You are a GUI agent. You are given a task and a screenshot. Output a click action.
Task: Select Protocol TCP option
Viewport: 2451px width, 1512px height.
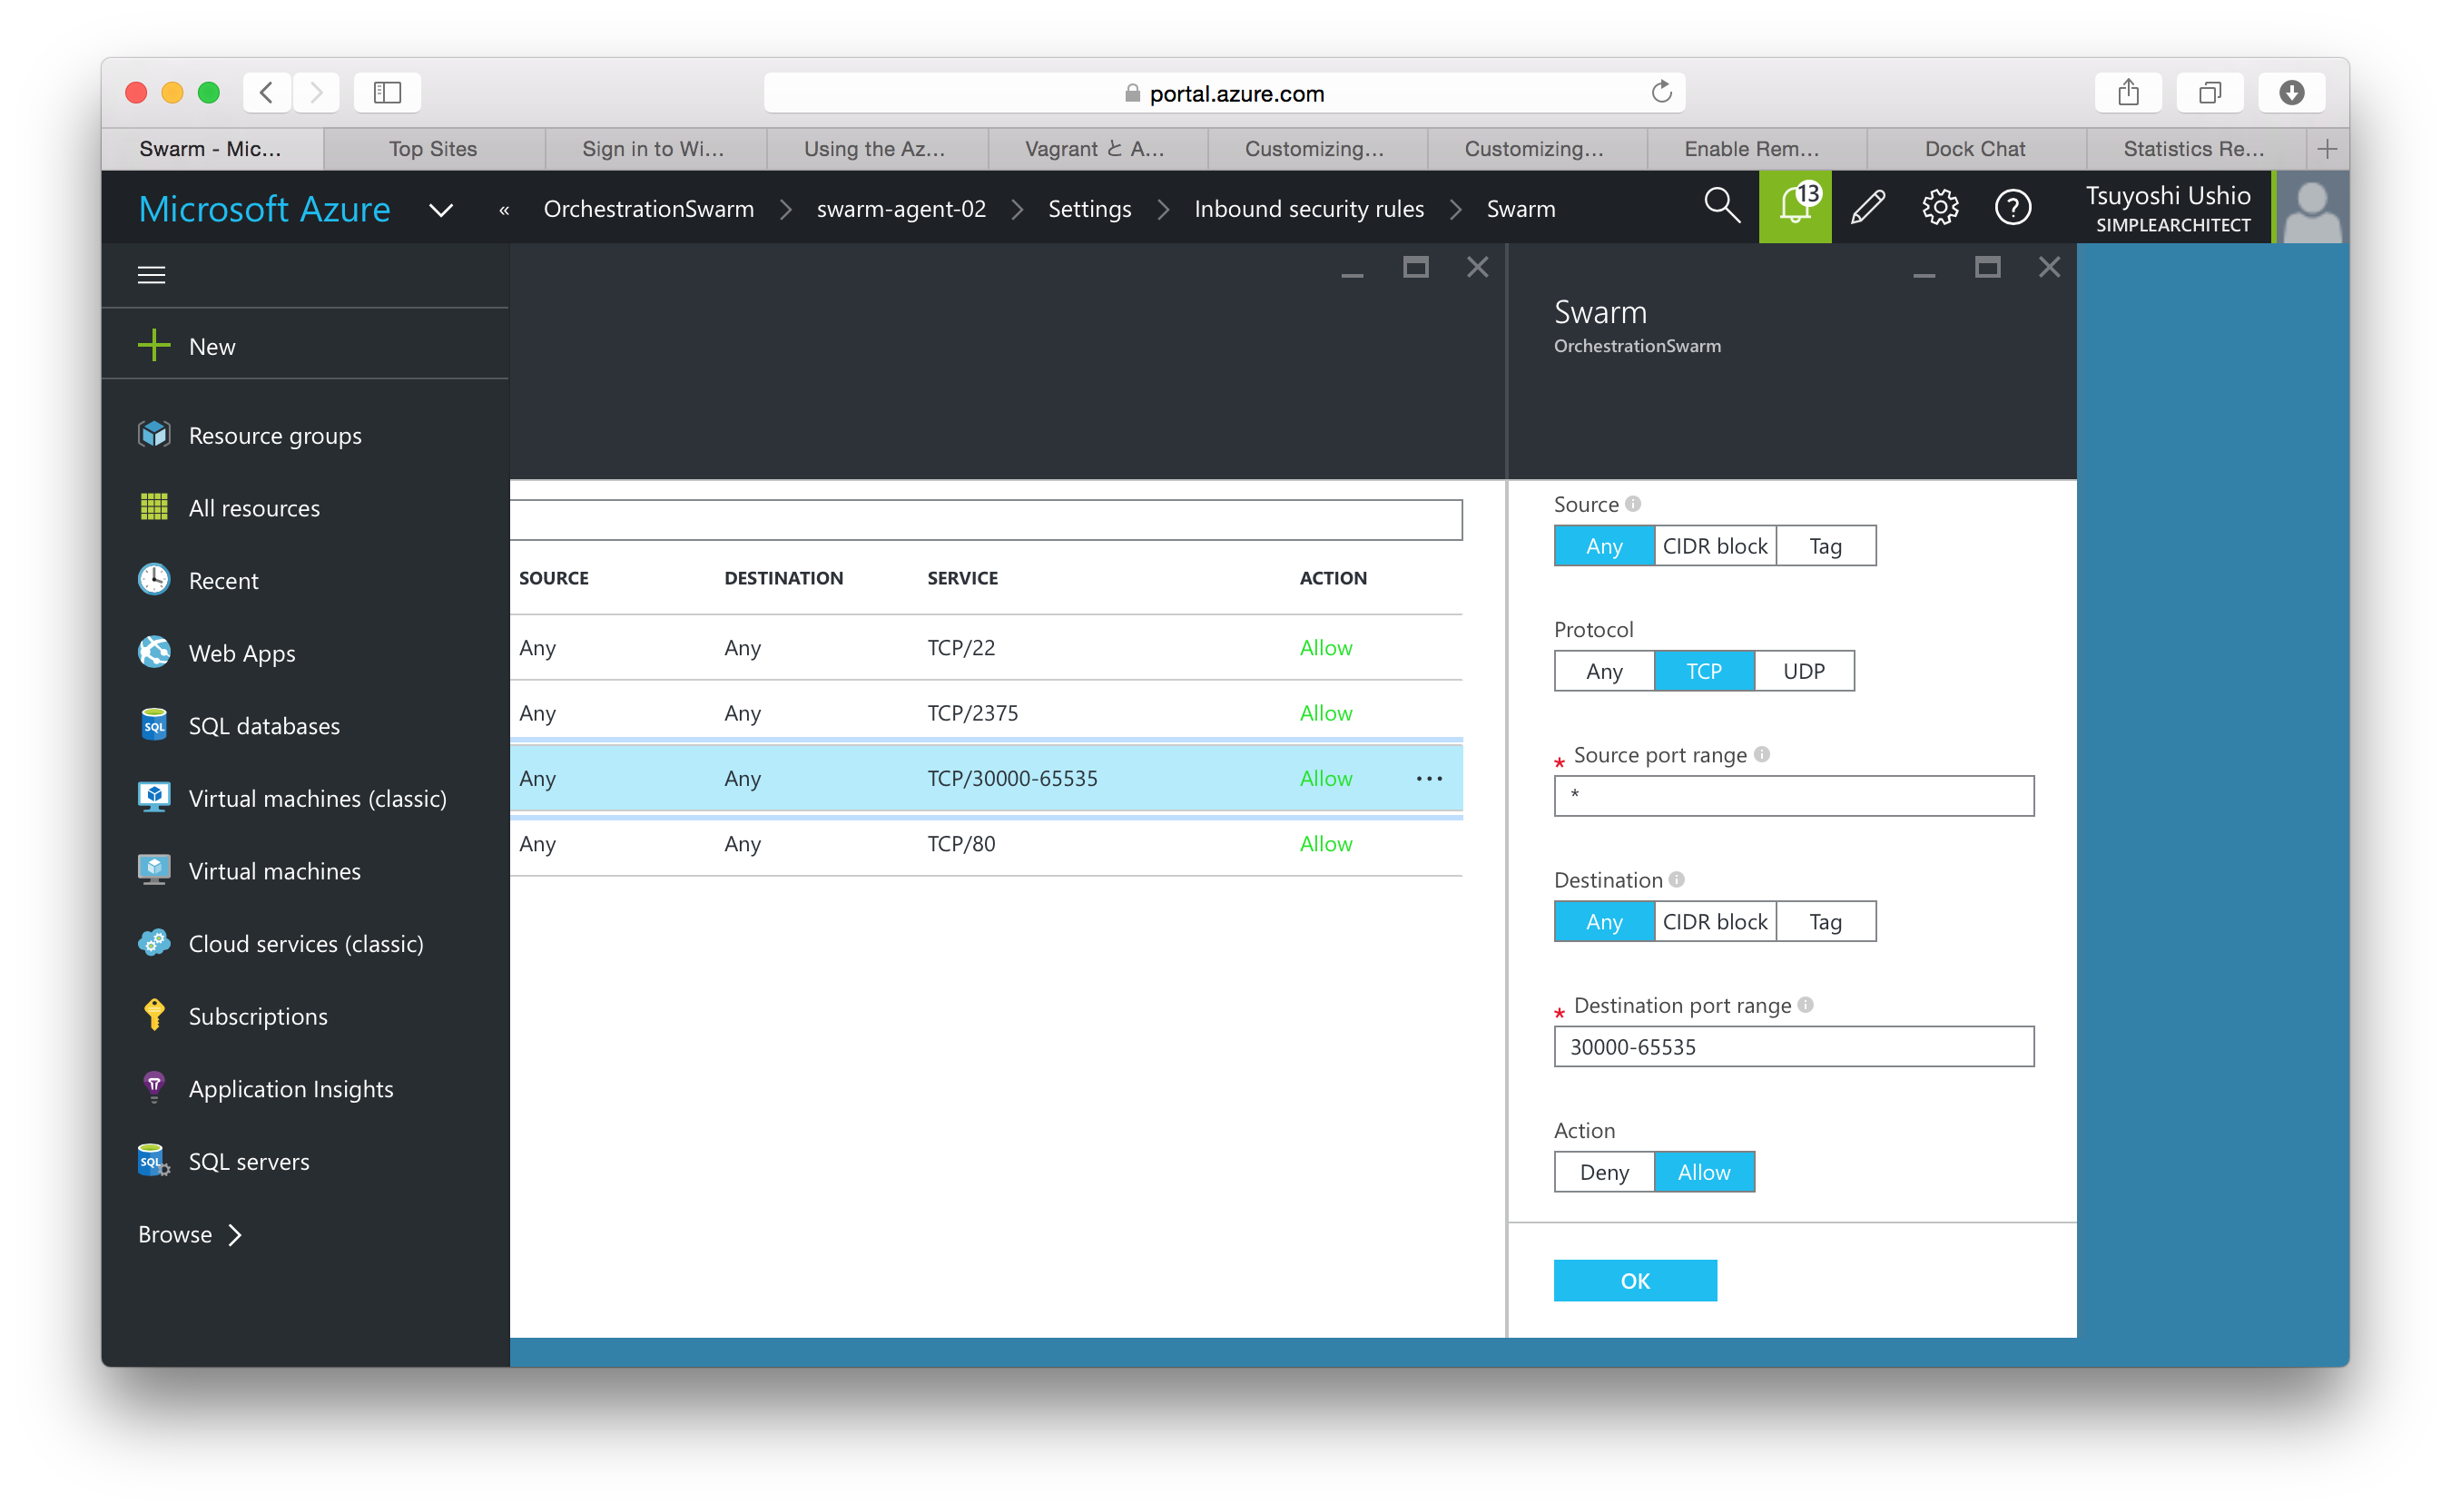click(x=1704, y=671)
